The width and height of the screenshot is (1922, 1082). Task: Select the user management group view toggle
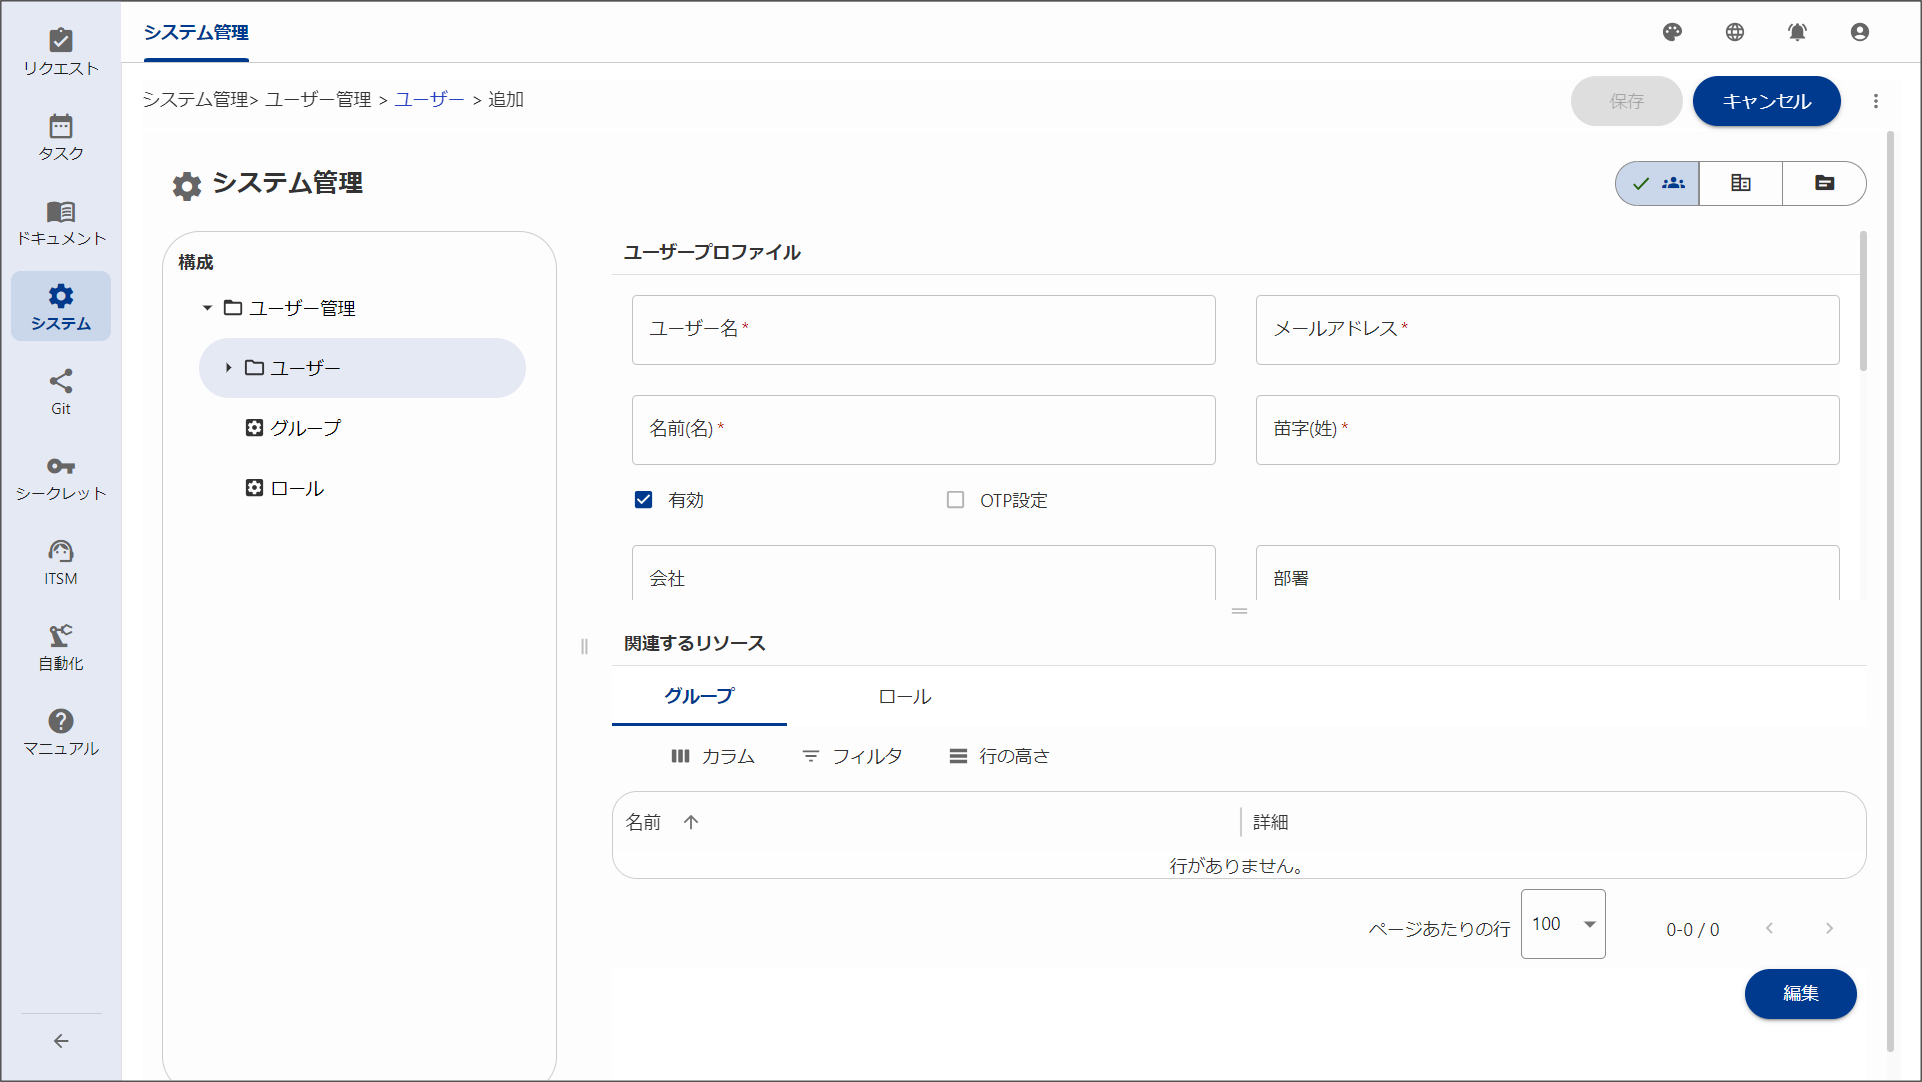point(1658,183)
